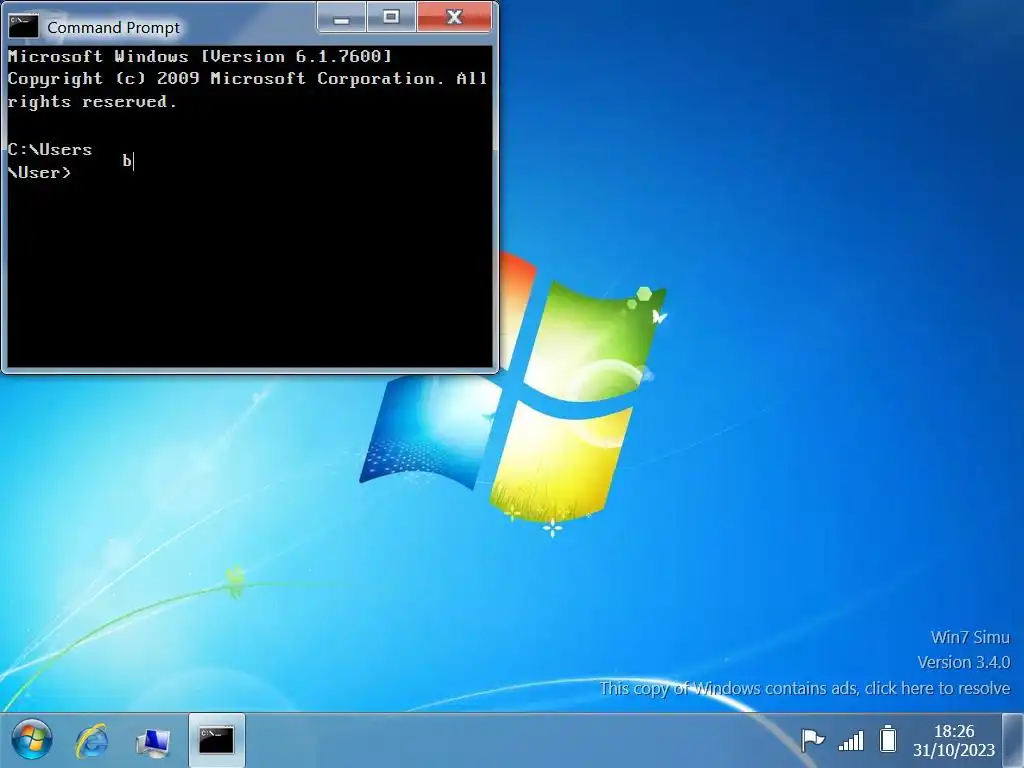Launch Internet Explorer from the taskbar
The image size is (1024, 768).
point(91,741)
